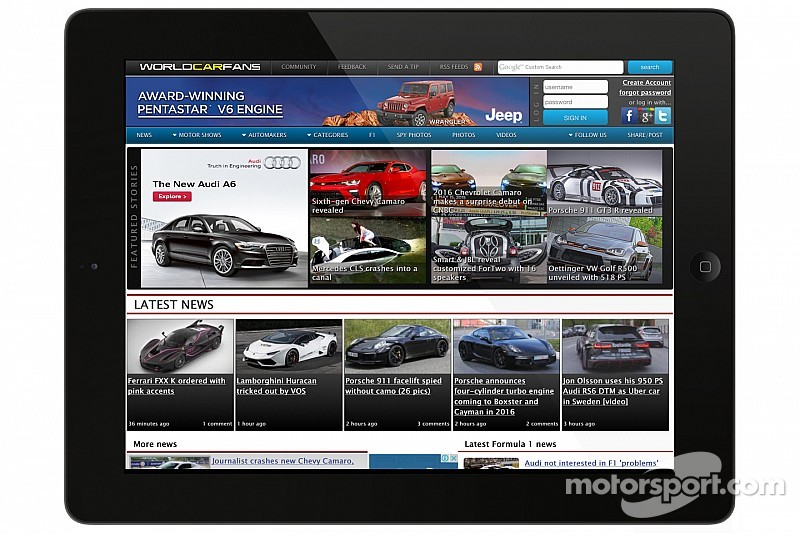Viewport: 800px width, 533px height.
Task: Open the 1 comment link on Ferrari article
Action: point(217,424)
